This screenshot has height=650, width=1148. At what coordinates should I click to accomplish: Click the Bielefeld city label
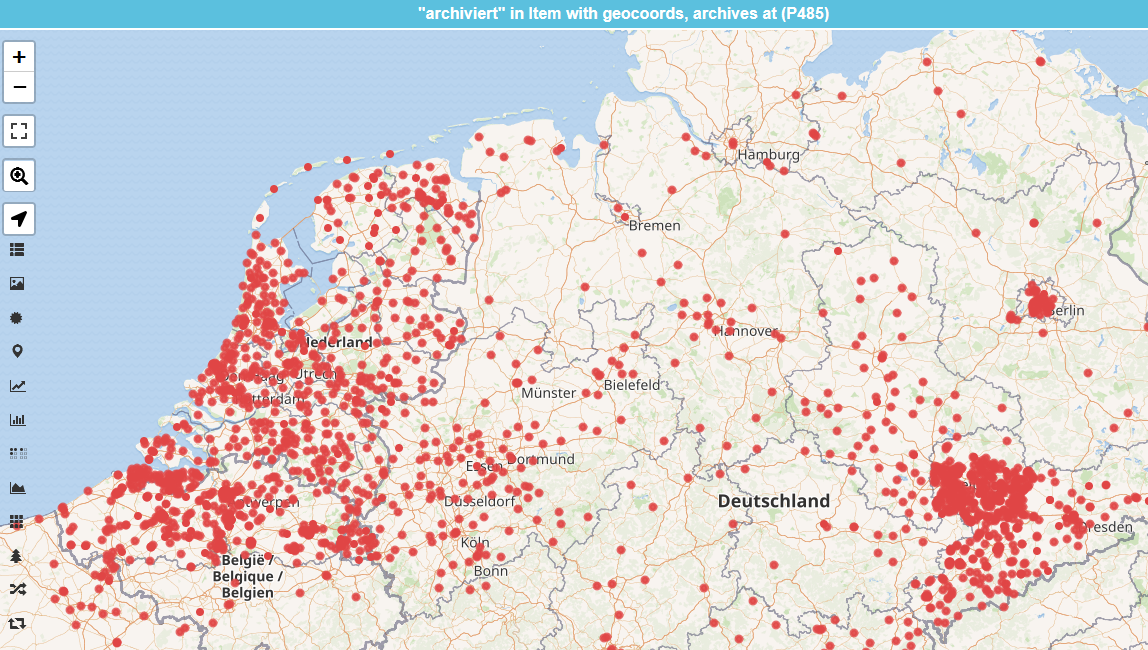click(632, 384)
